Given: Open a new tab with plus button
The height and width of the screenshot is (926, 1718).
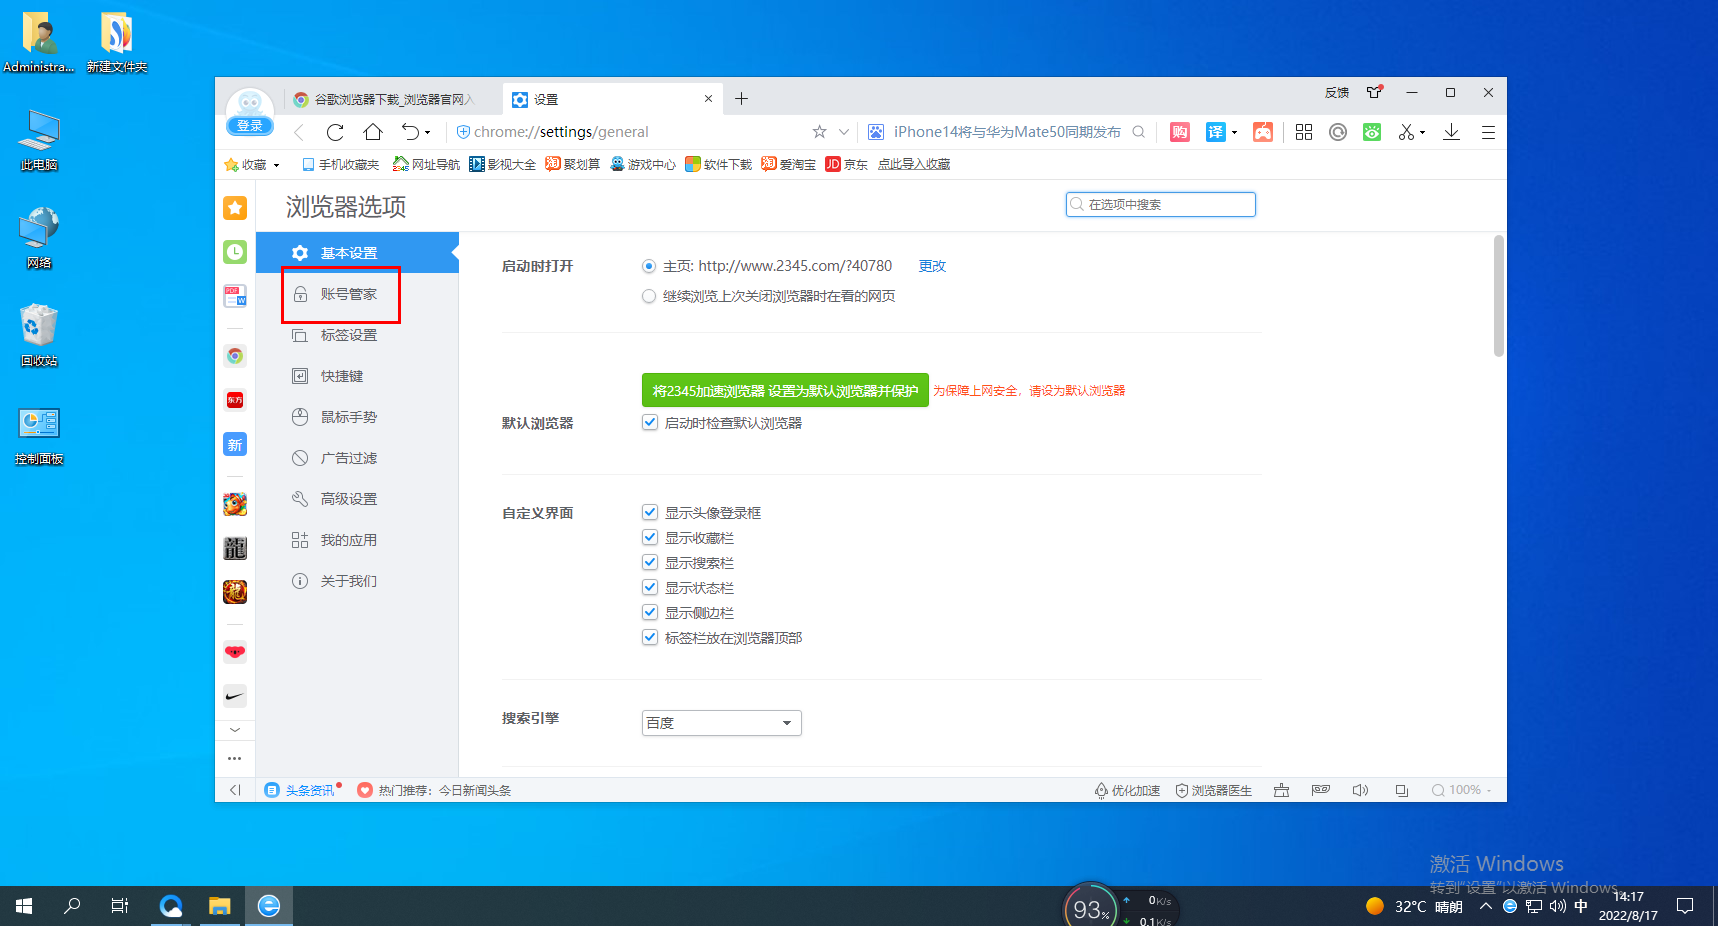Looking at the screenshot, I should 741,99.
